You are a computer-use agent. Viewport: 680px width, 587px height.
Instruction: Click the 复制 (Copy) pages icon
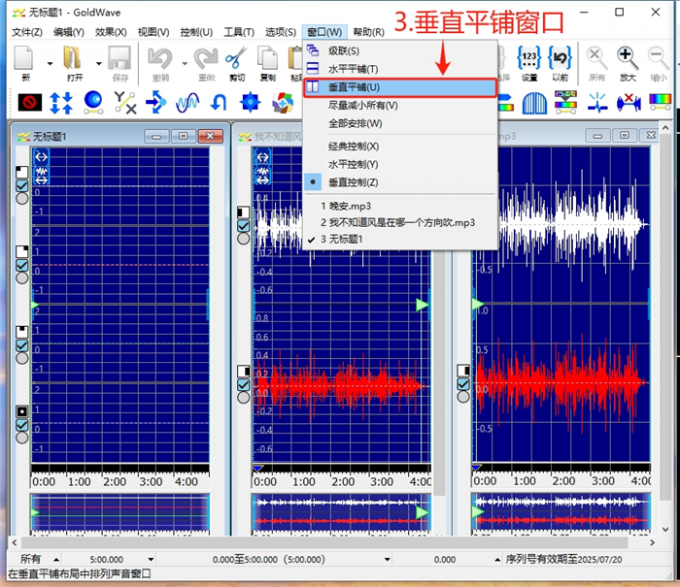(x=268, y=59)
